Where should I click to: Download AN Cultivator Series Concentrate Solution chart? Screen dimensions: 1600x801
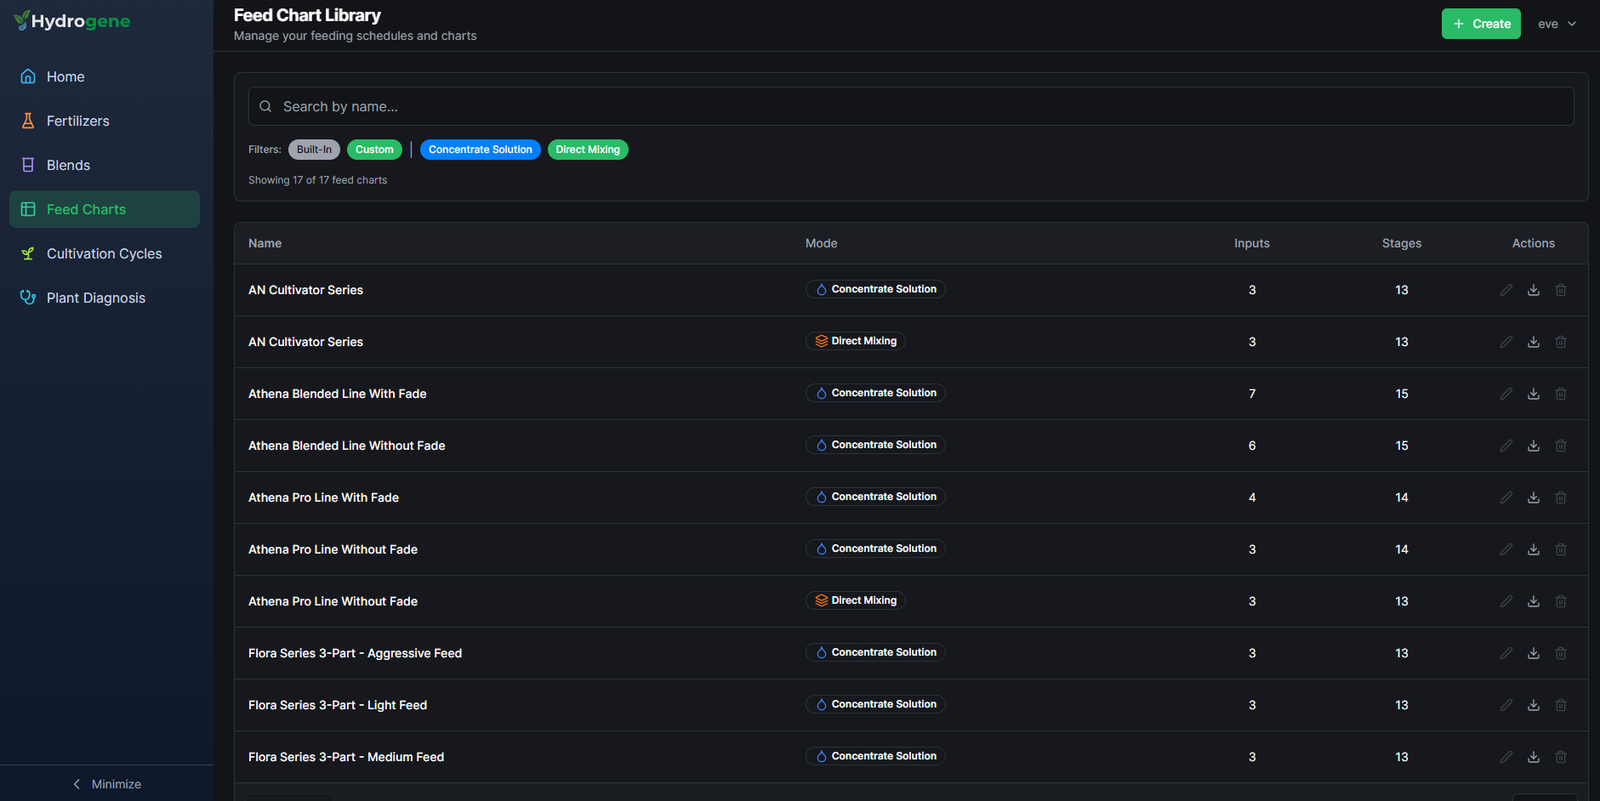point(1533,290)
